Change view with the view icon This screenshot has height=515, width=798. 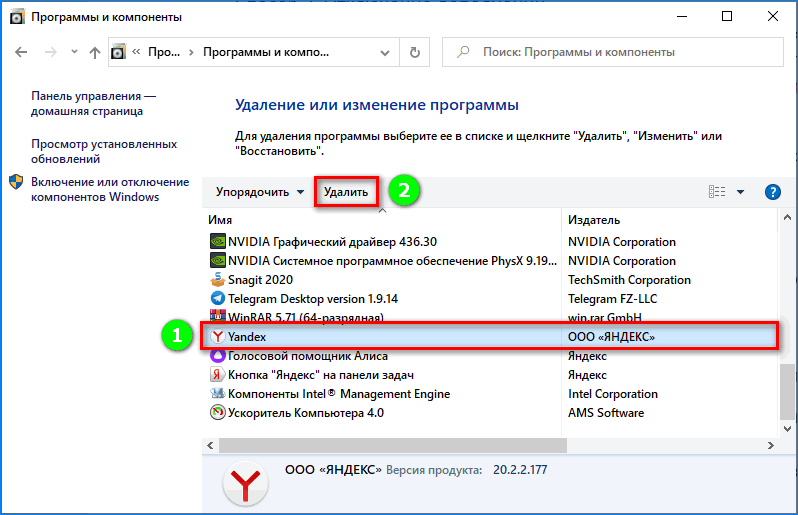coord(717,192)
